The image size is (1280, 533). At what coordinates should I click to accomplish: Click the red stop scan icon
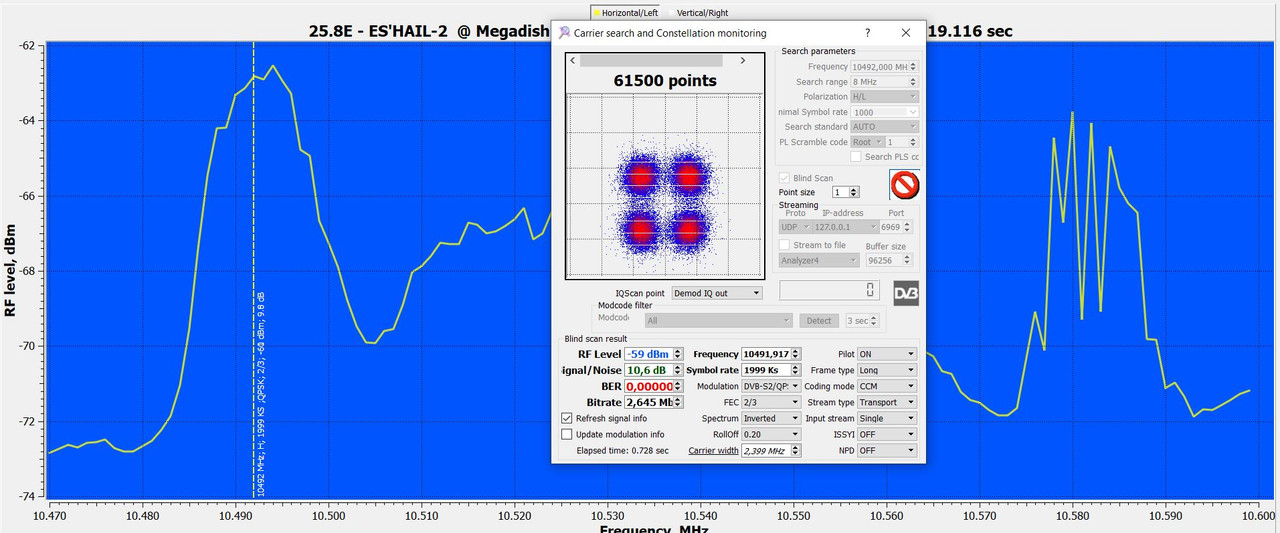tap(904, 185)
